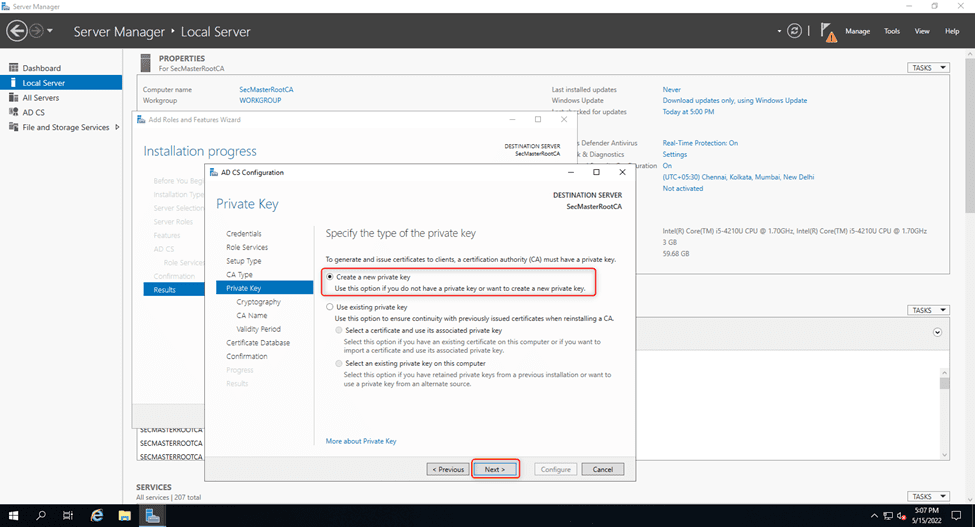Open taskbar Search
The height and width of the screenshot is (527, 975).
point(41,515)
